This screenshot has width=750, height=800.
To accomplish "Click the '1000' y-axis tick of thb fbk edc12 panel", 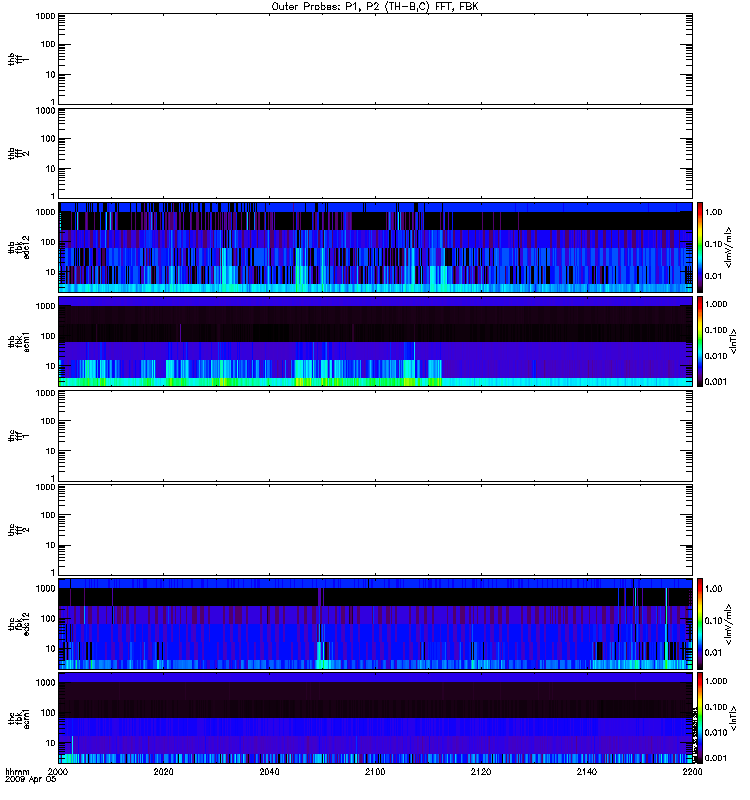I will point(45,212).
